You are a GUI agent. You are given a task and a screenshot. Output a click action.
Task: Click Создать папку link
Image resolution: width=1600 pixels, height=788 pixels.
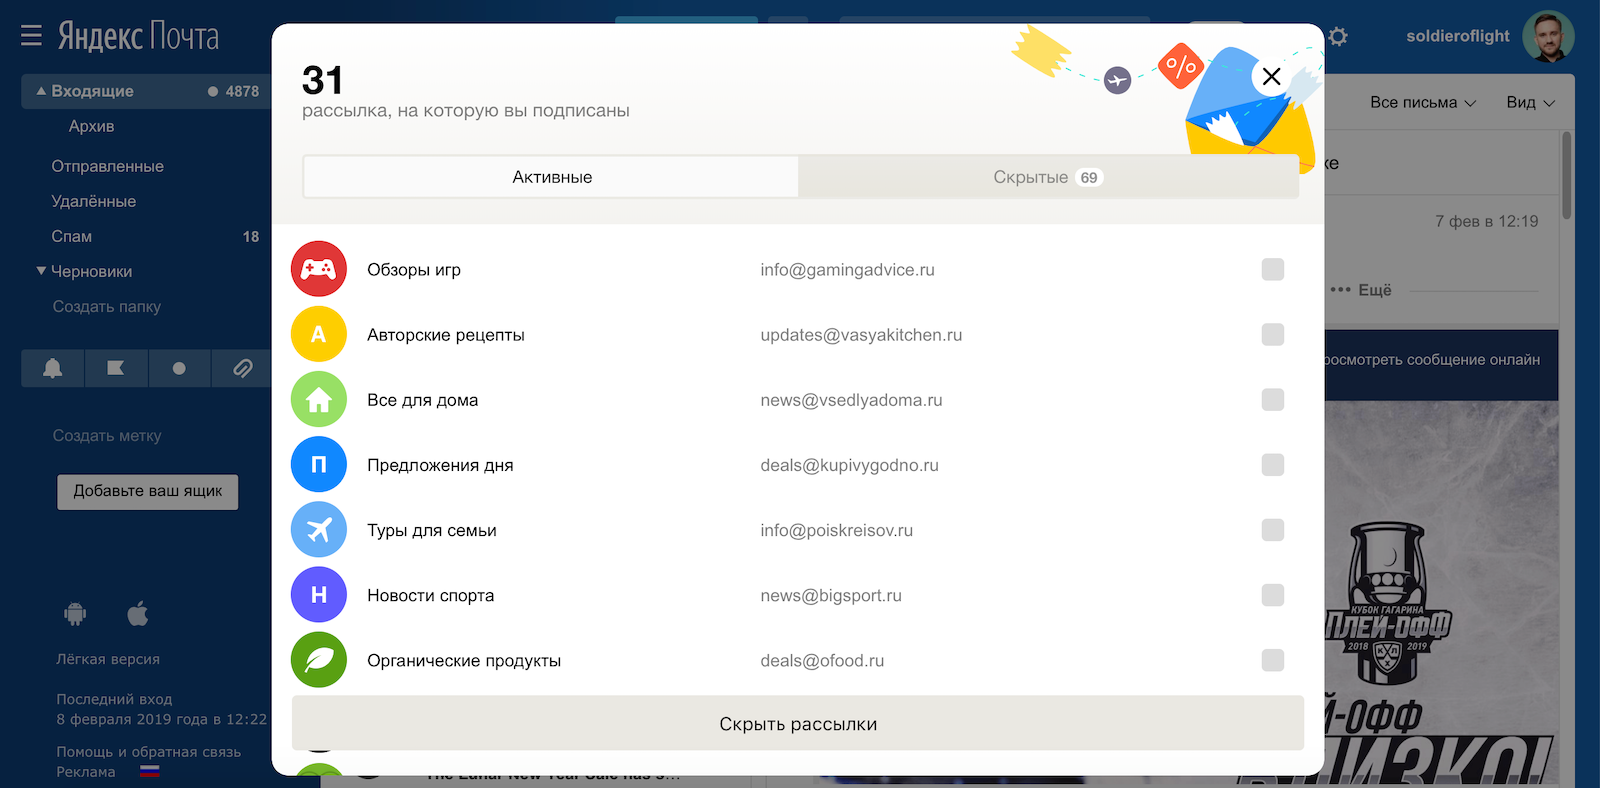(x=106, y=306)
